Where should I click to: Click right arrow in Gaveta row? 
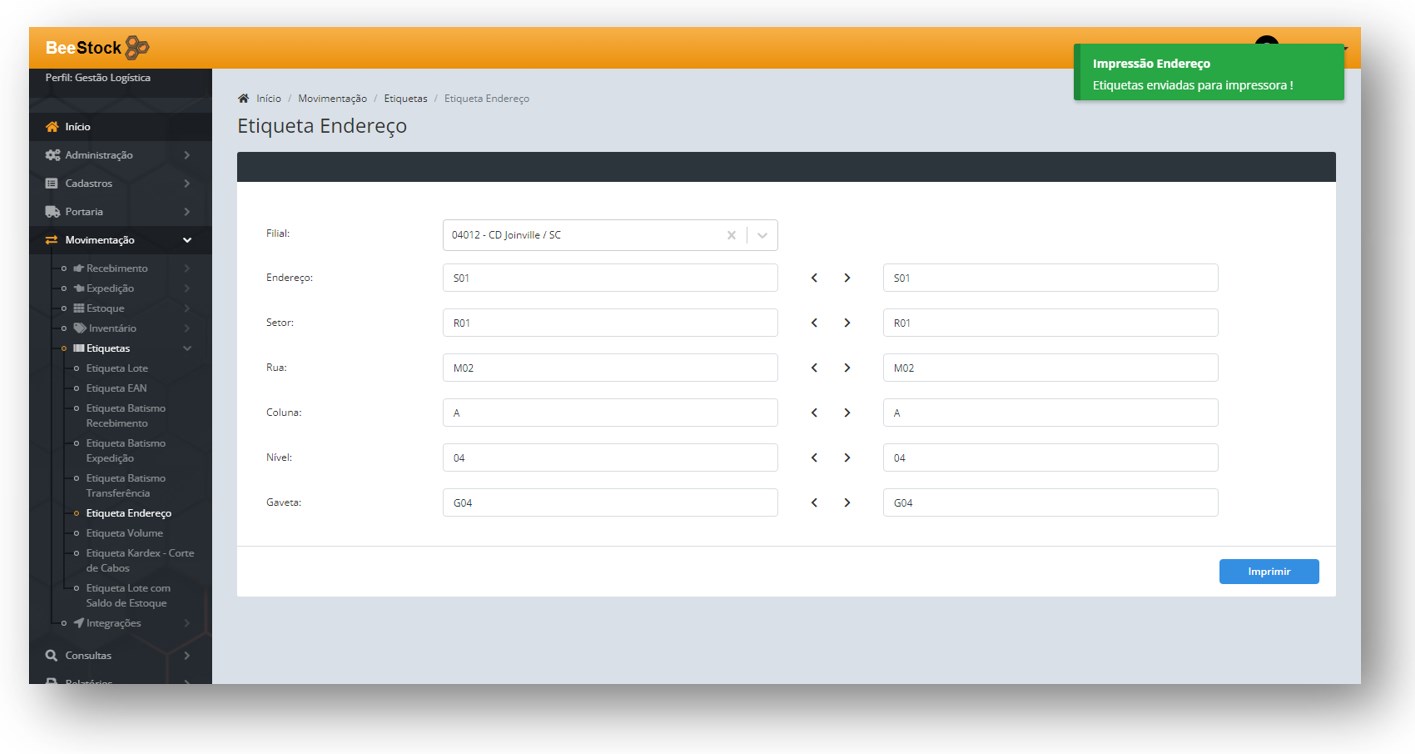(847, 503)
